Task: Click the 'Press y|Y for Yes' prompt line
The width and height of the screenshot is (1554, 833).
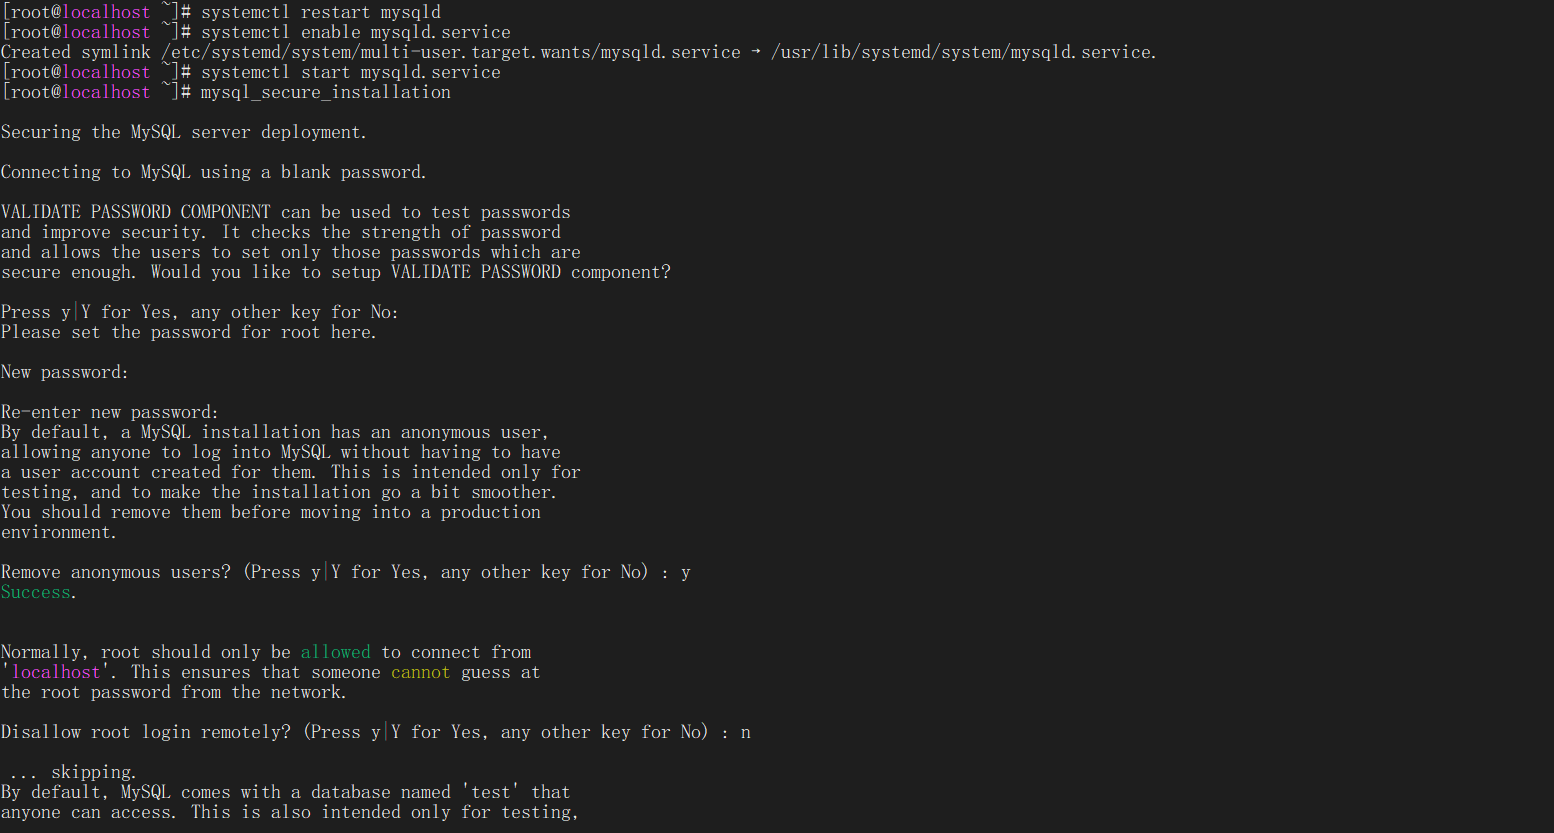Action: (200, 312)
